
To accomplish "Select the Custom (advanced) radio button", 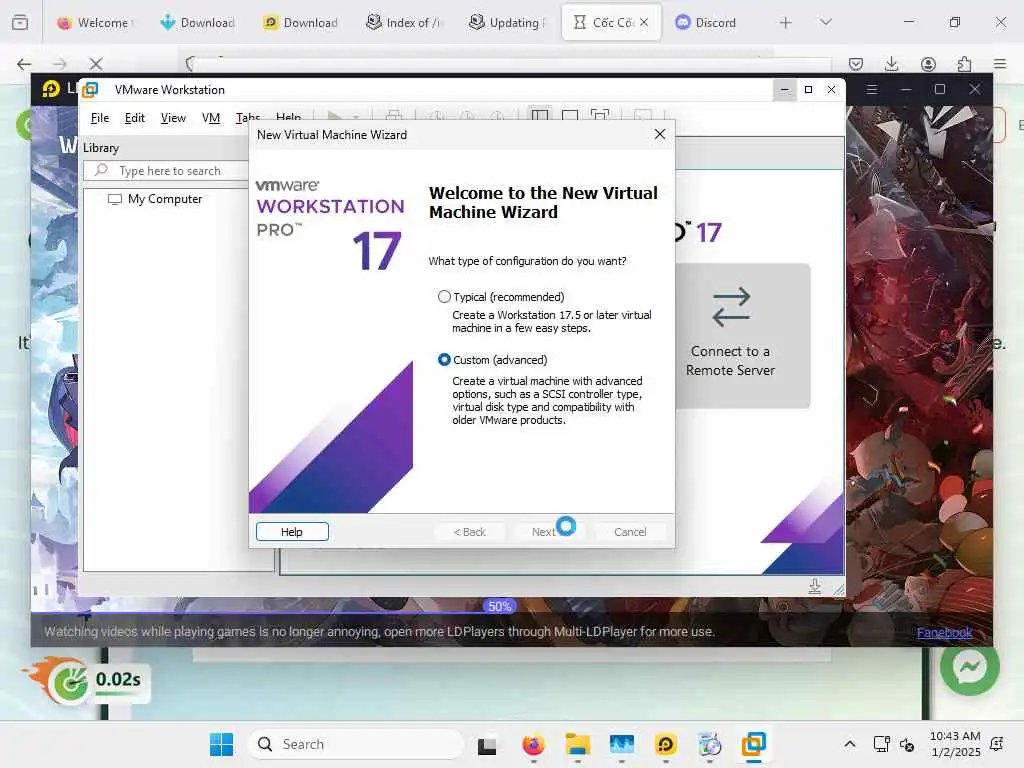I will coord(444,360).
